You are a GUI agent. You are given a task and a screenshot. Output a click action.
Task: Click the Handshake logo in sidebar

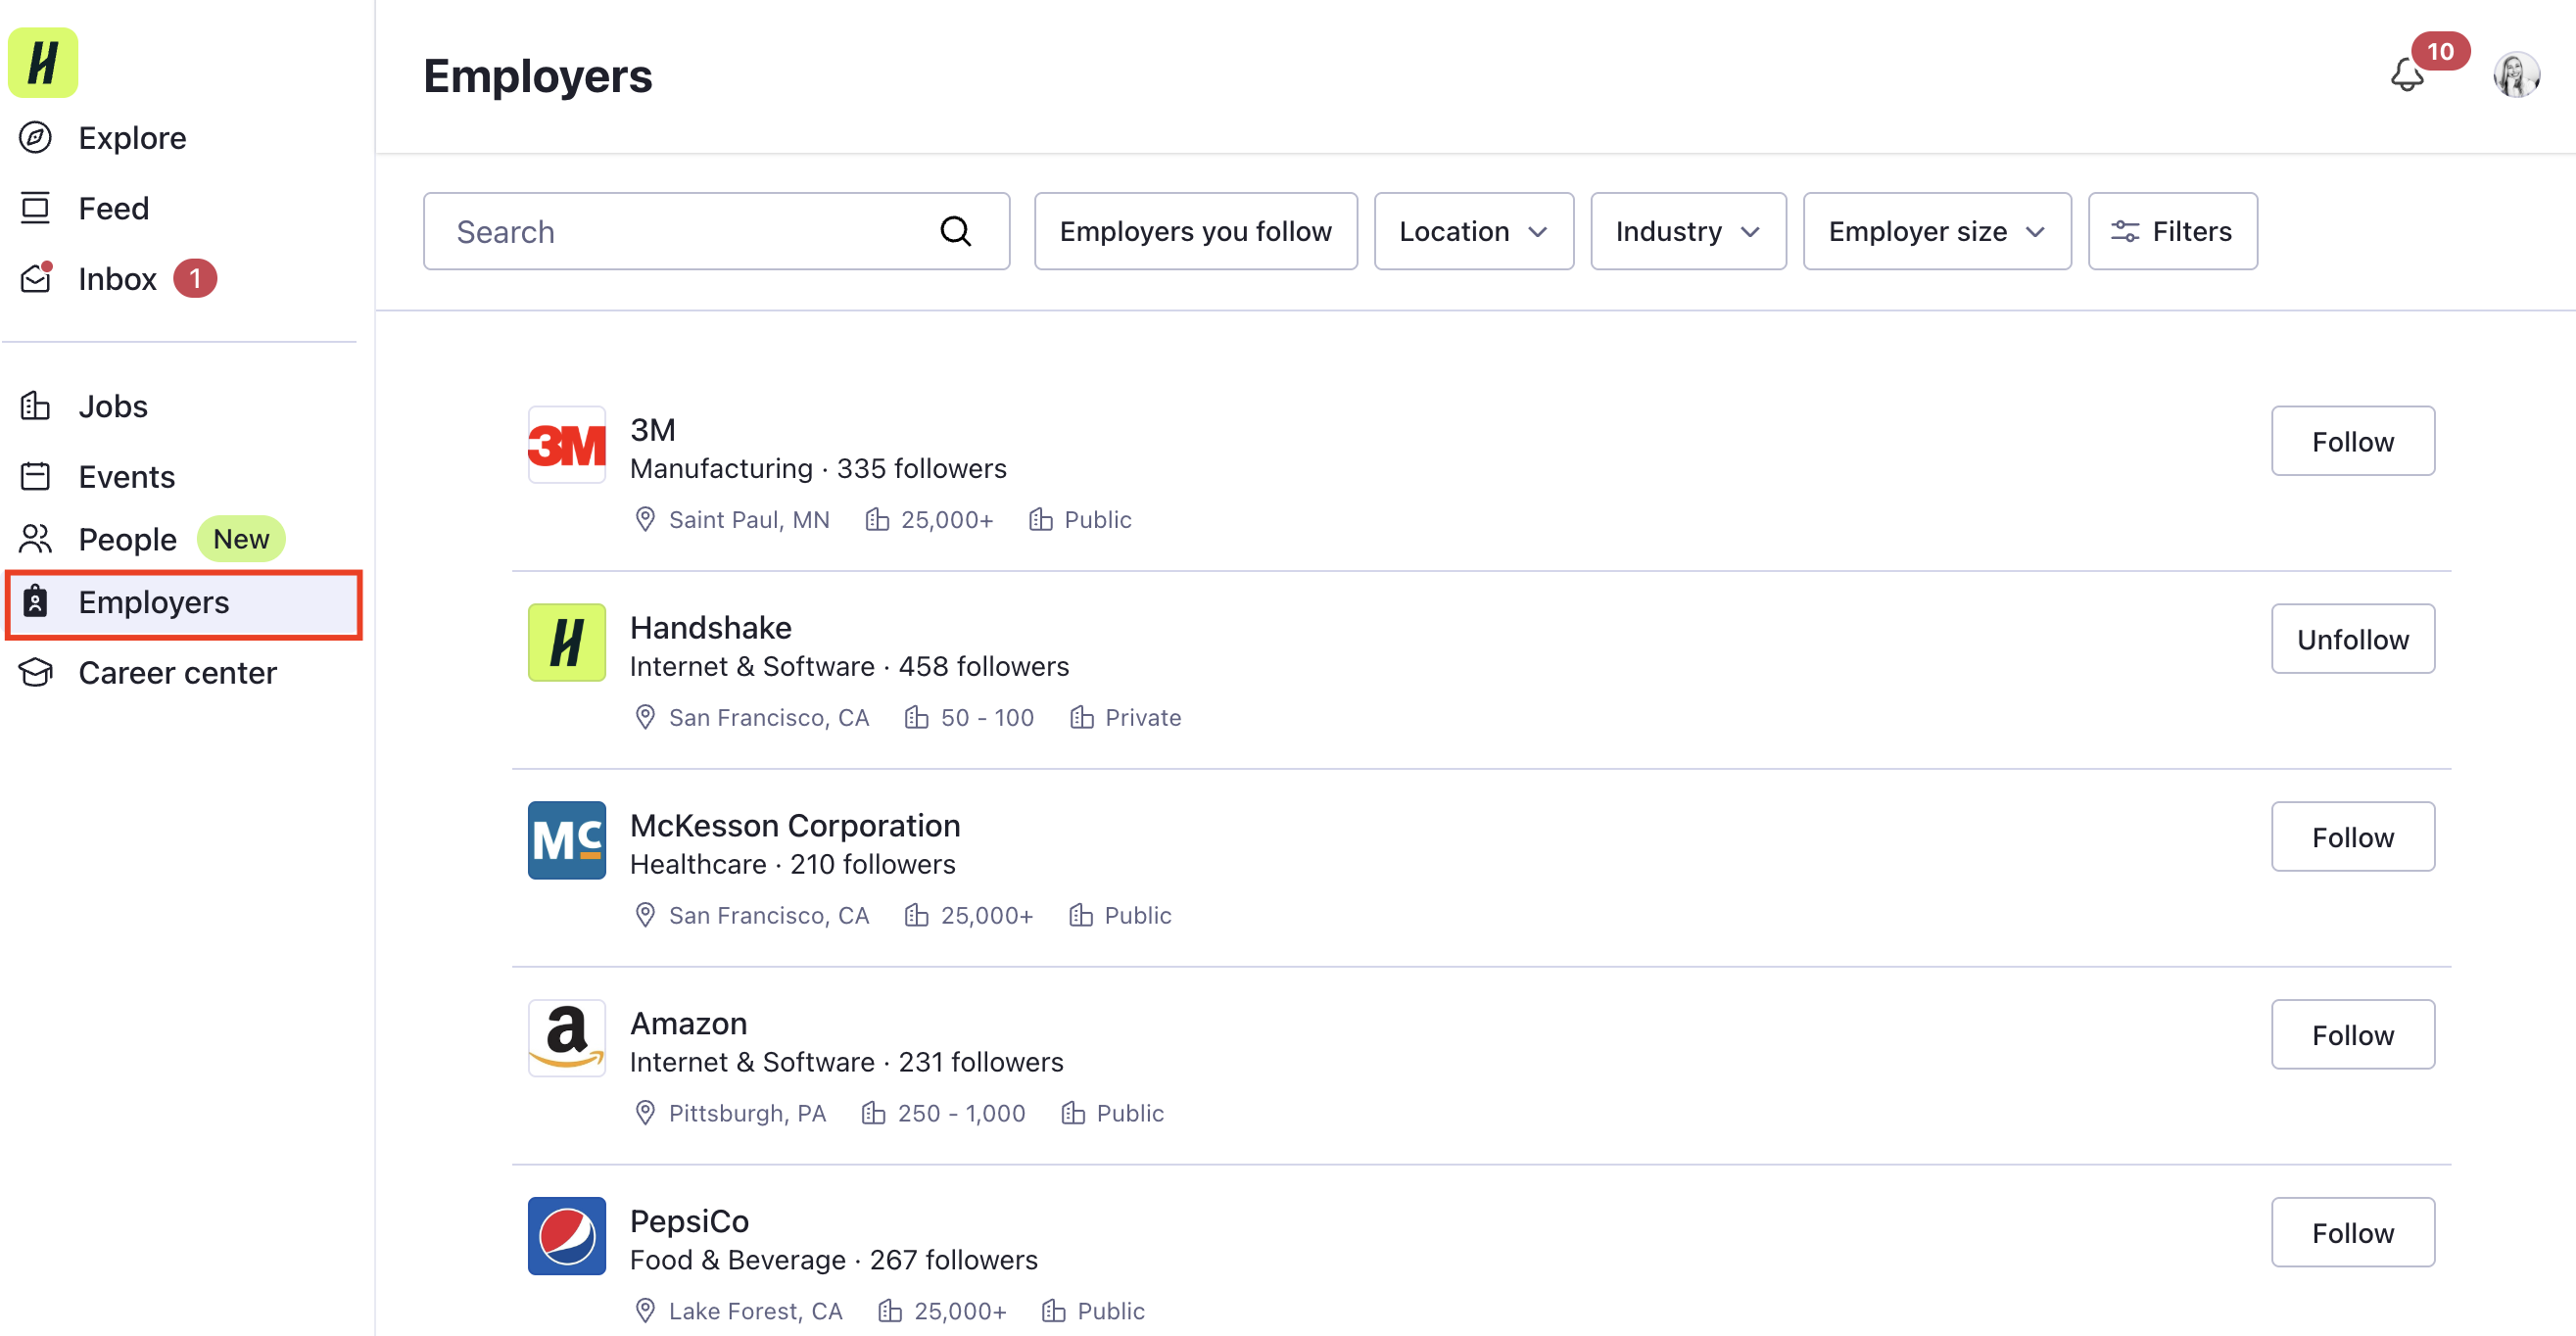point(43,63)
